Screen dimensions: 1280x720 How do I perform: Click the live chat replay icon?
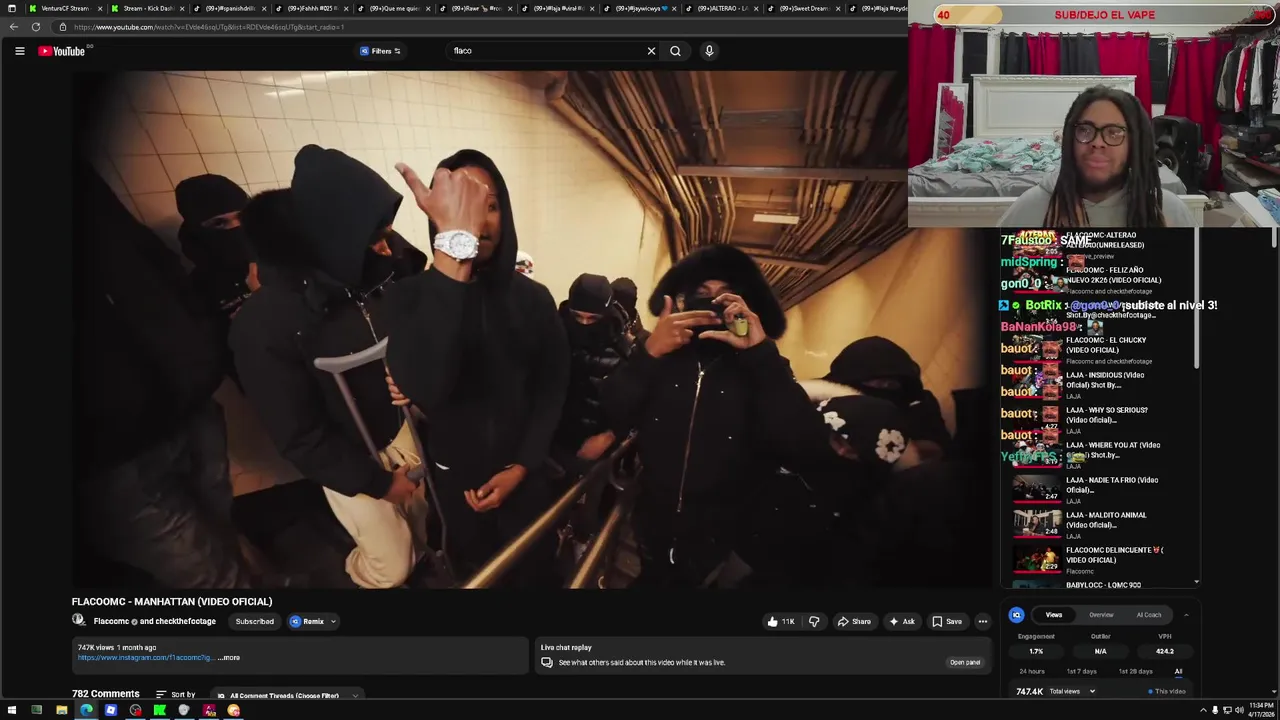coord(547,662)
